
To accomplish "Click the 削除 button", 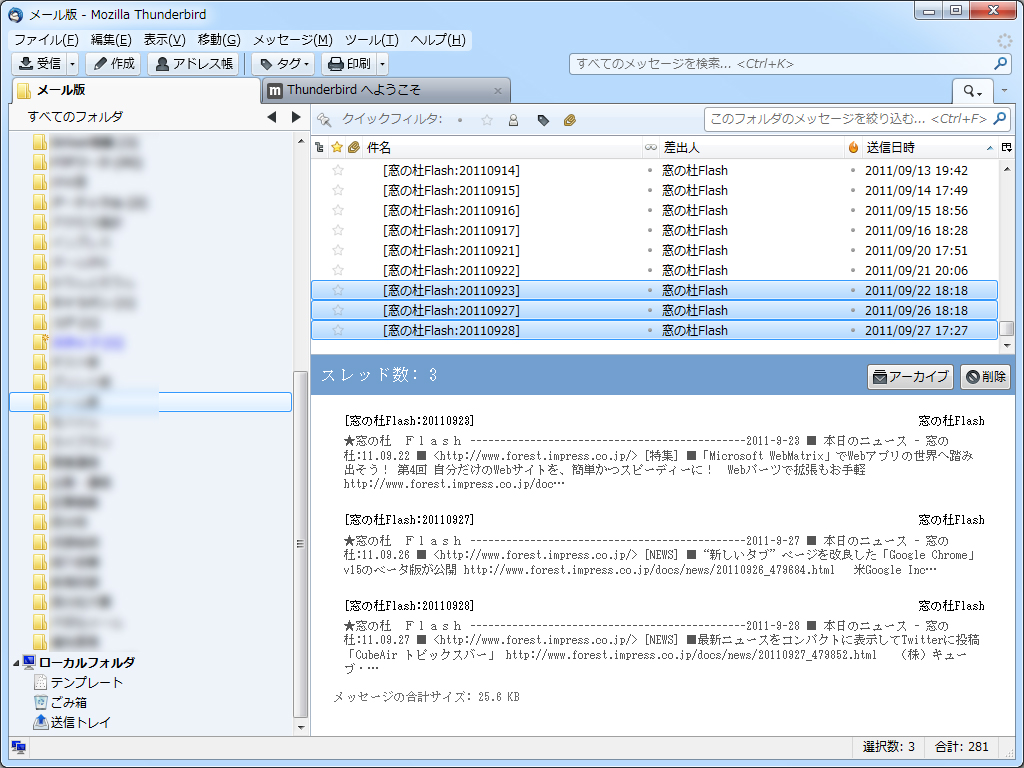I will [984, 378].
